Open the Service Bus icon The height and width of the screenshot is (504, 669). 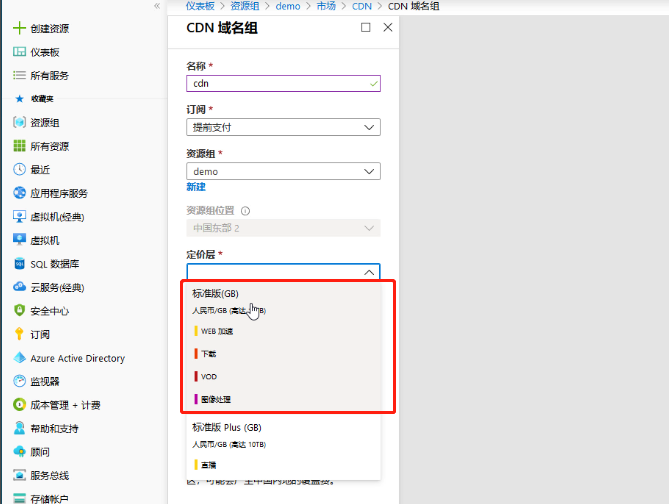19,475
